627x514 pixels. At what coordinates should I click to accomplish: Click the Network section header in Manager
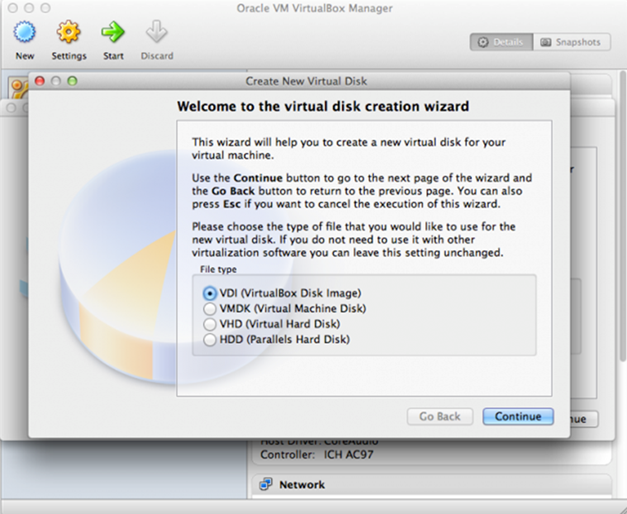432,485
